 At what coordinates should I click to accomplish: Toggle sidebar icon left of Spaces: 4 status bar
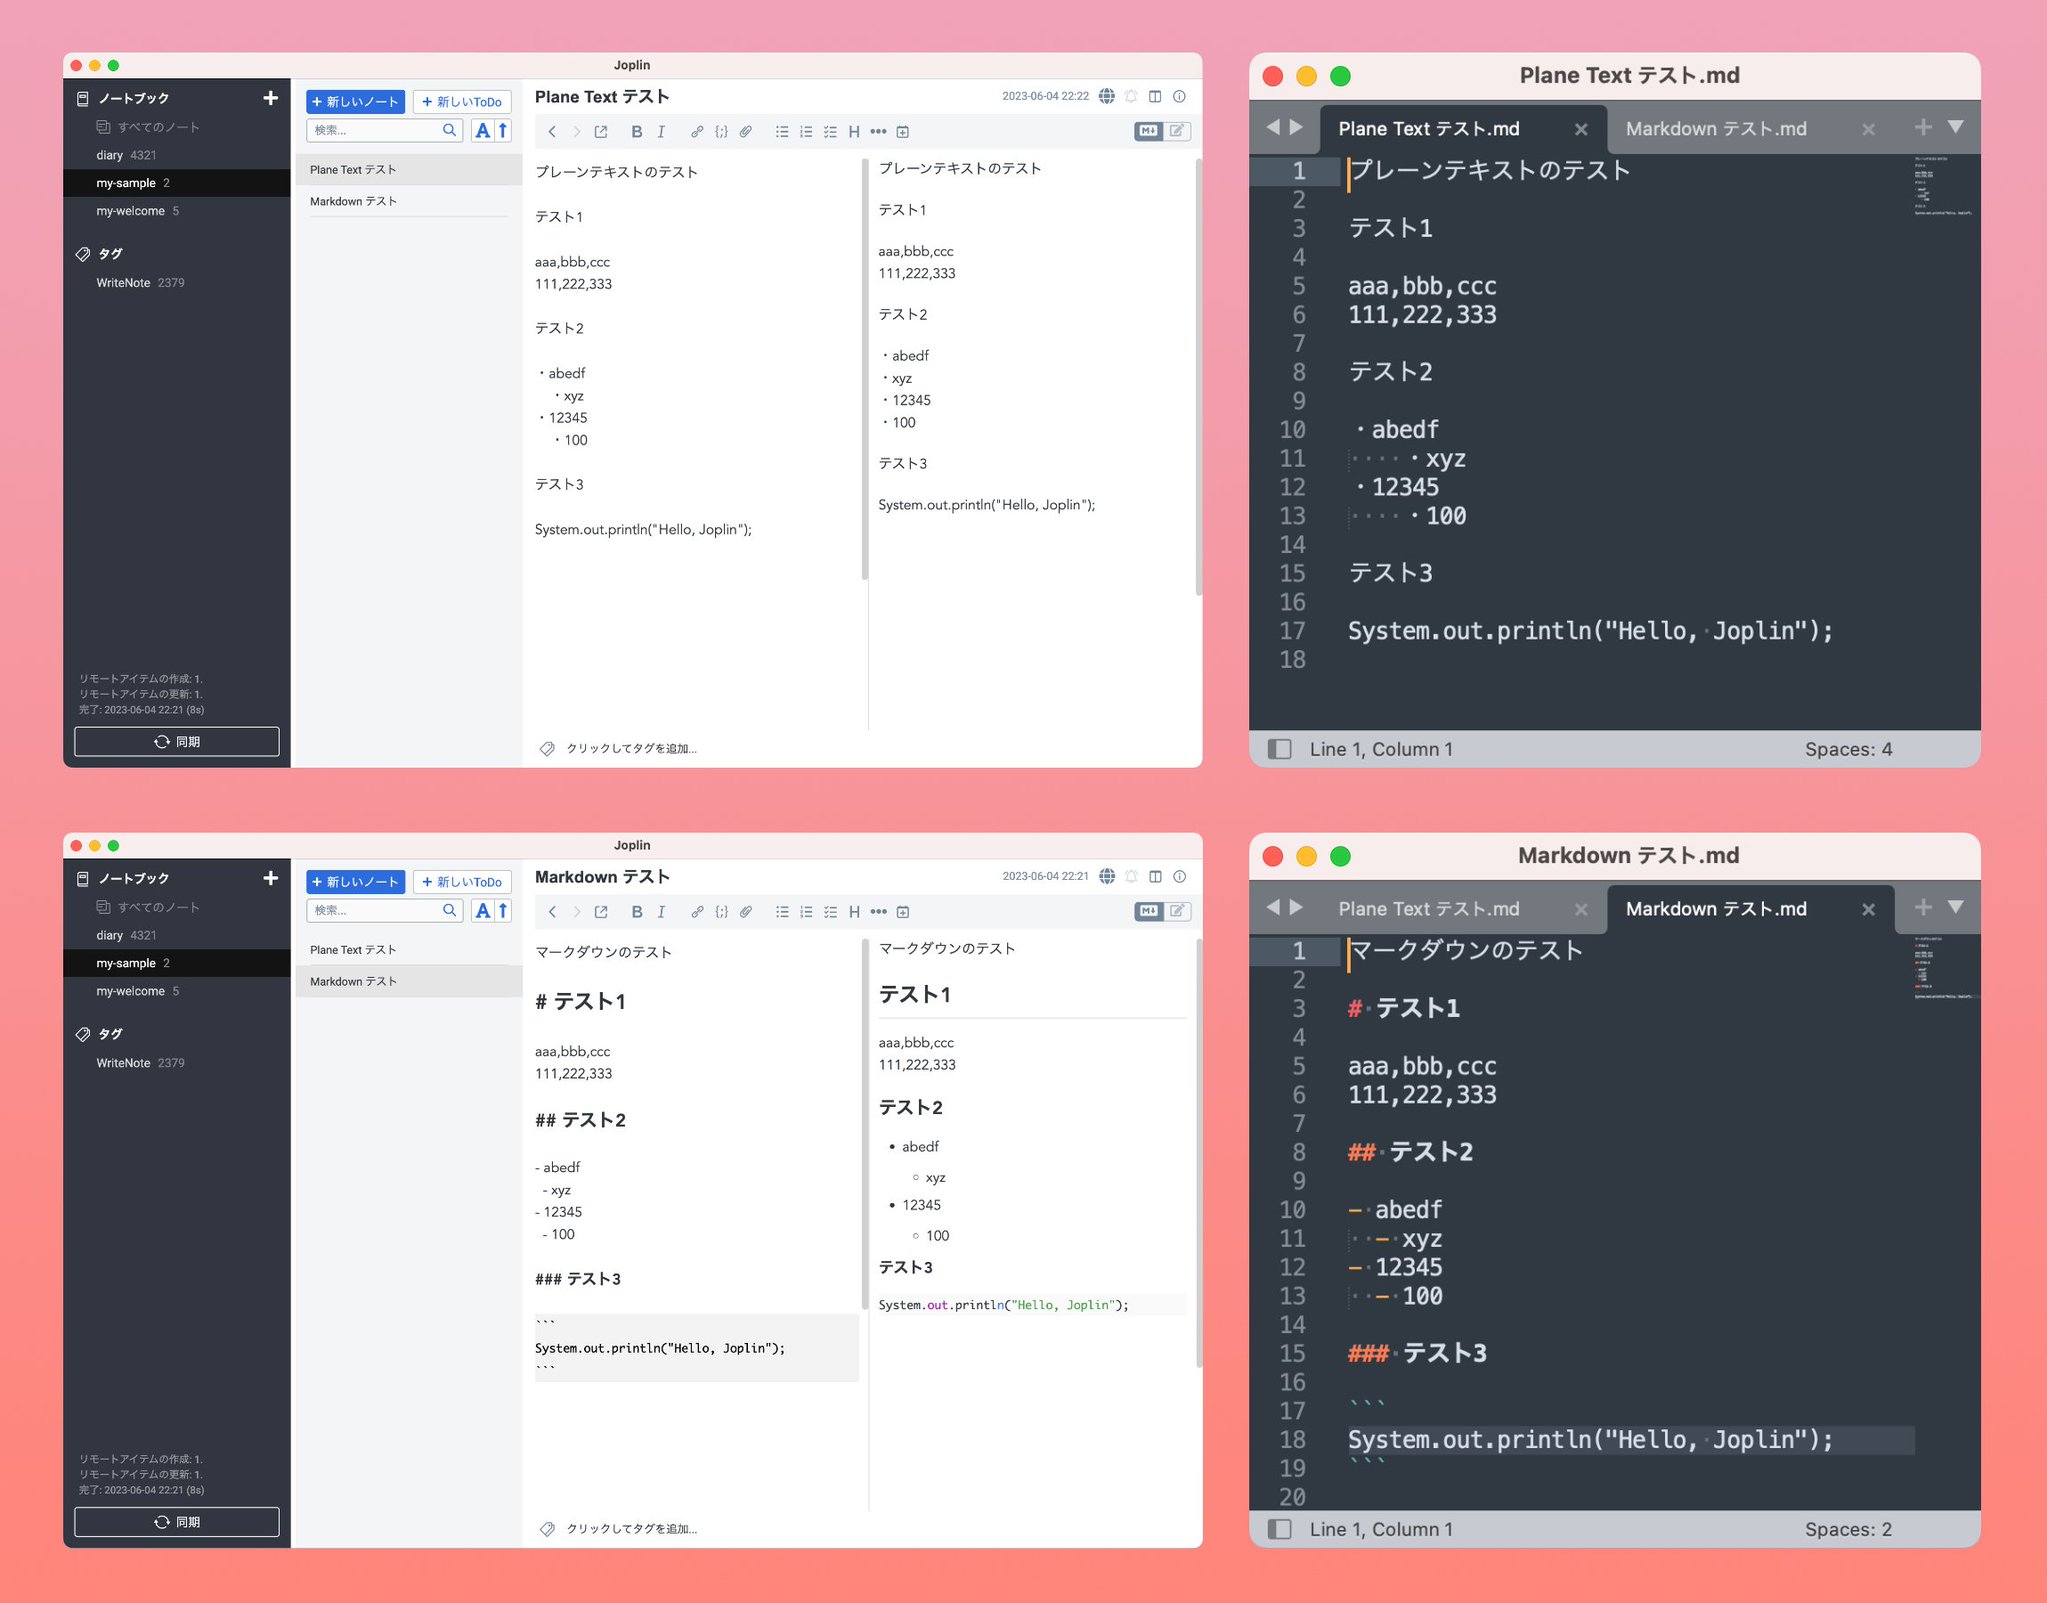point(1279,749)
